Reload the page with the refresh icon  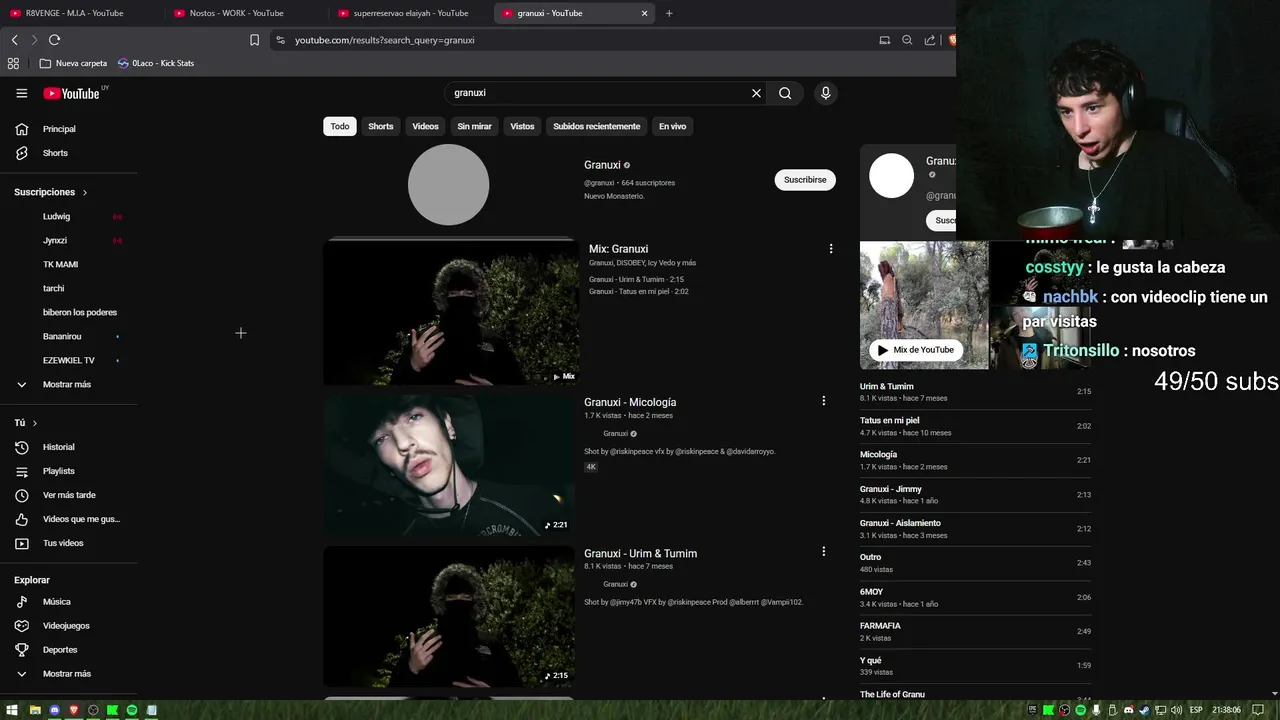(x=54, y=40)
